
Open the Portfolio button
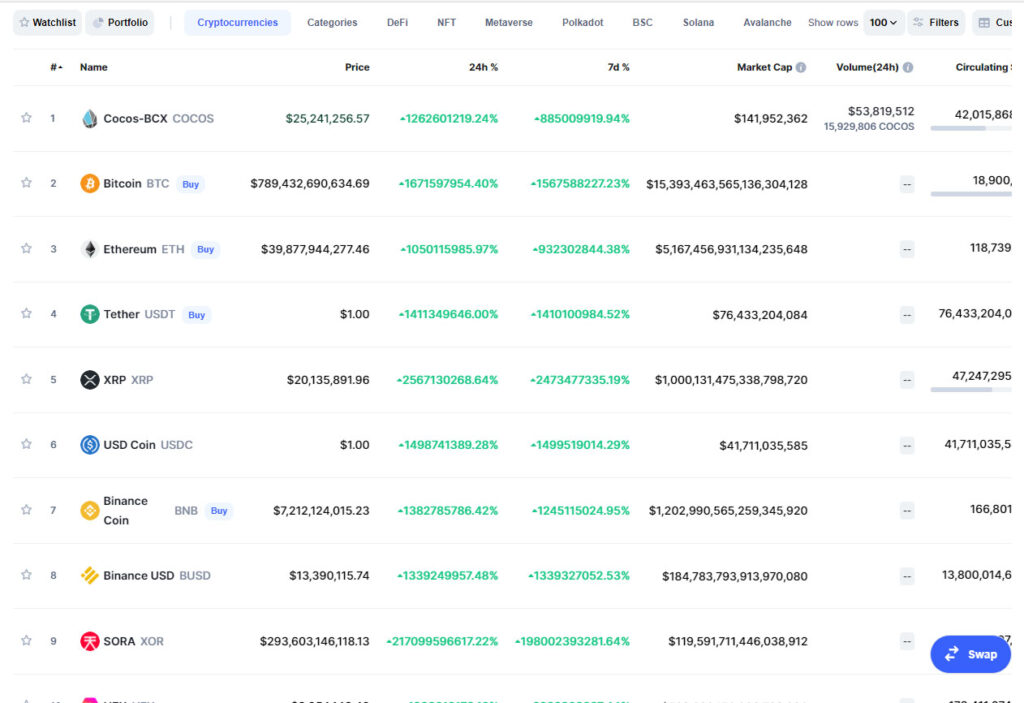tap(120, 22)
